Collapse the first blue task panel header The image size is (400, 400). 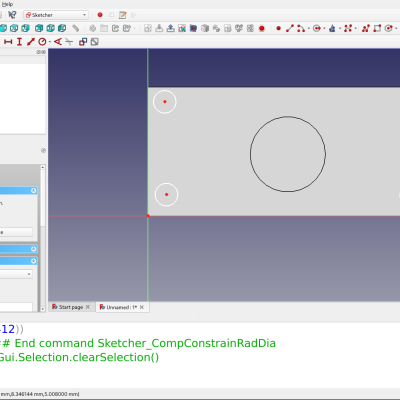34,190
